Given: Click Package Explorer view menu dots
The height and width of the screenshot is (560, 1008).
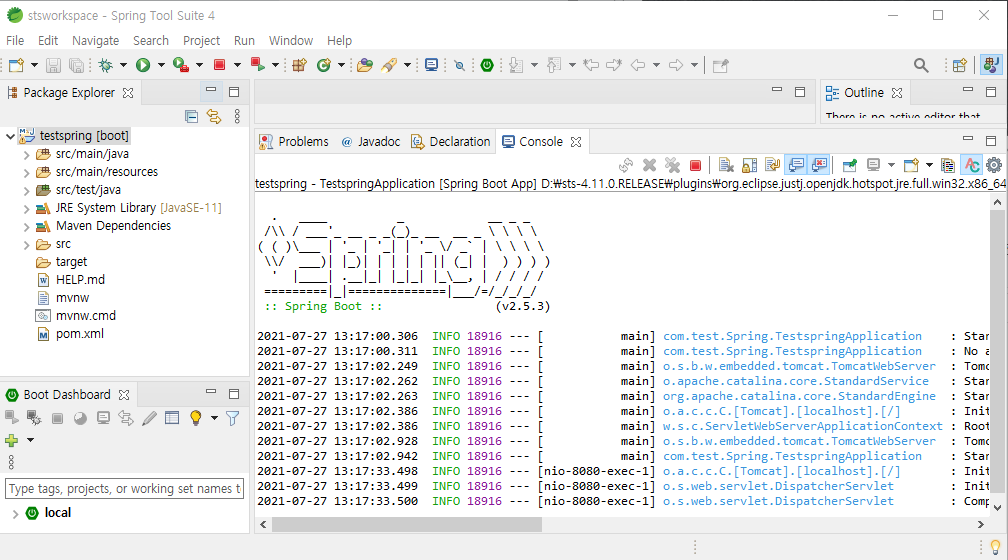Looking at the screenshot, I should coord(237,116).
